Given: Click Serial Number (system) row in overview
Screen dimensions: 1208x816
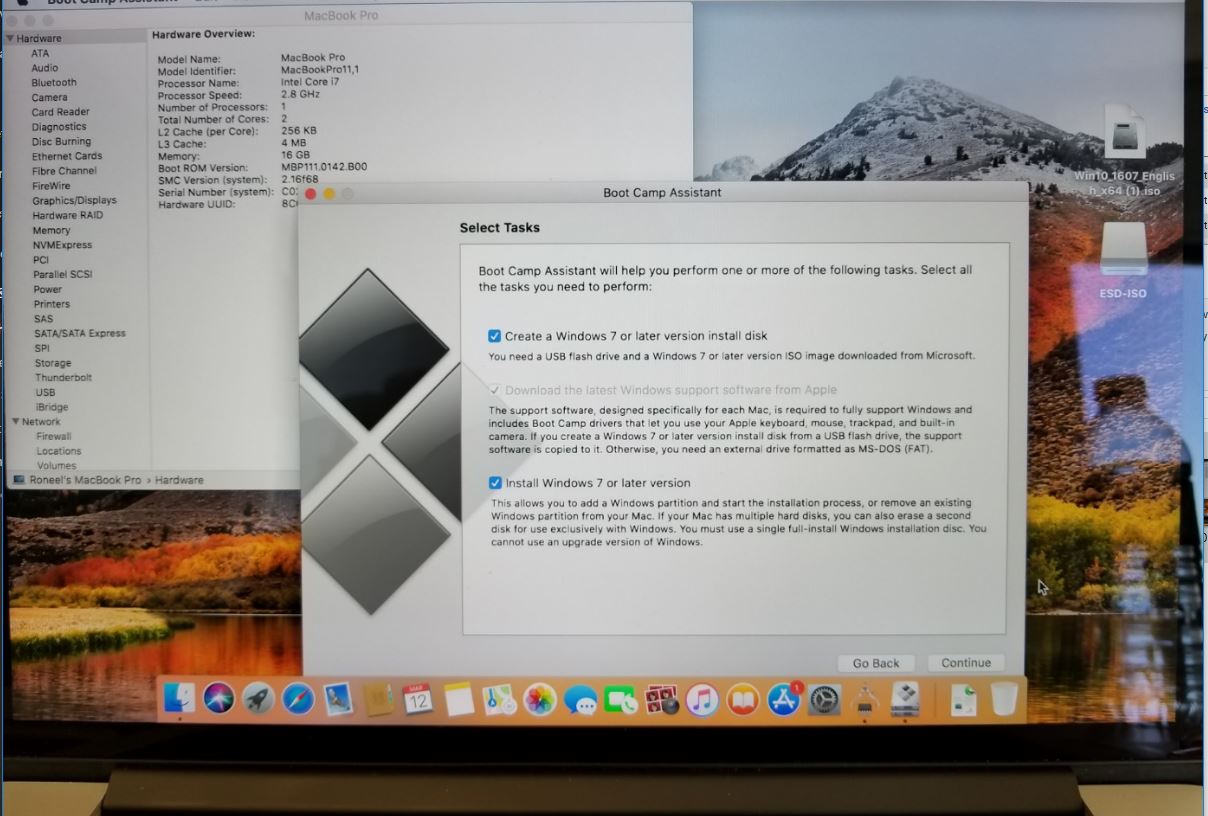Looking at the screenshot, I should pyautogui.click(x=229, y=192).
